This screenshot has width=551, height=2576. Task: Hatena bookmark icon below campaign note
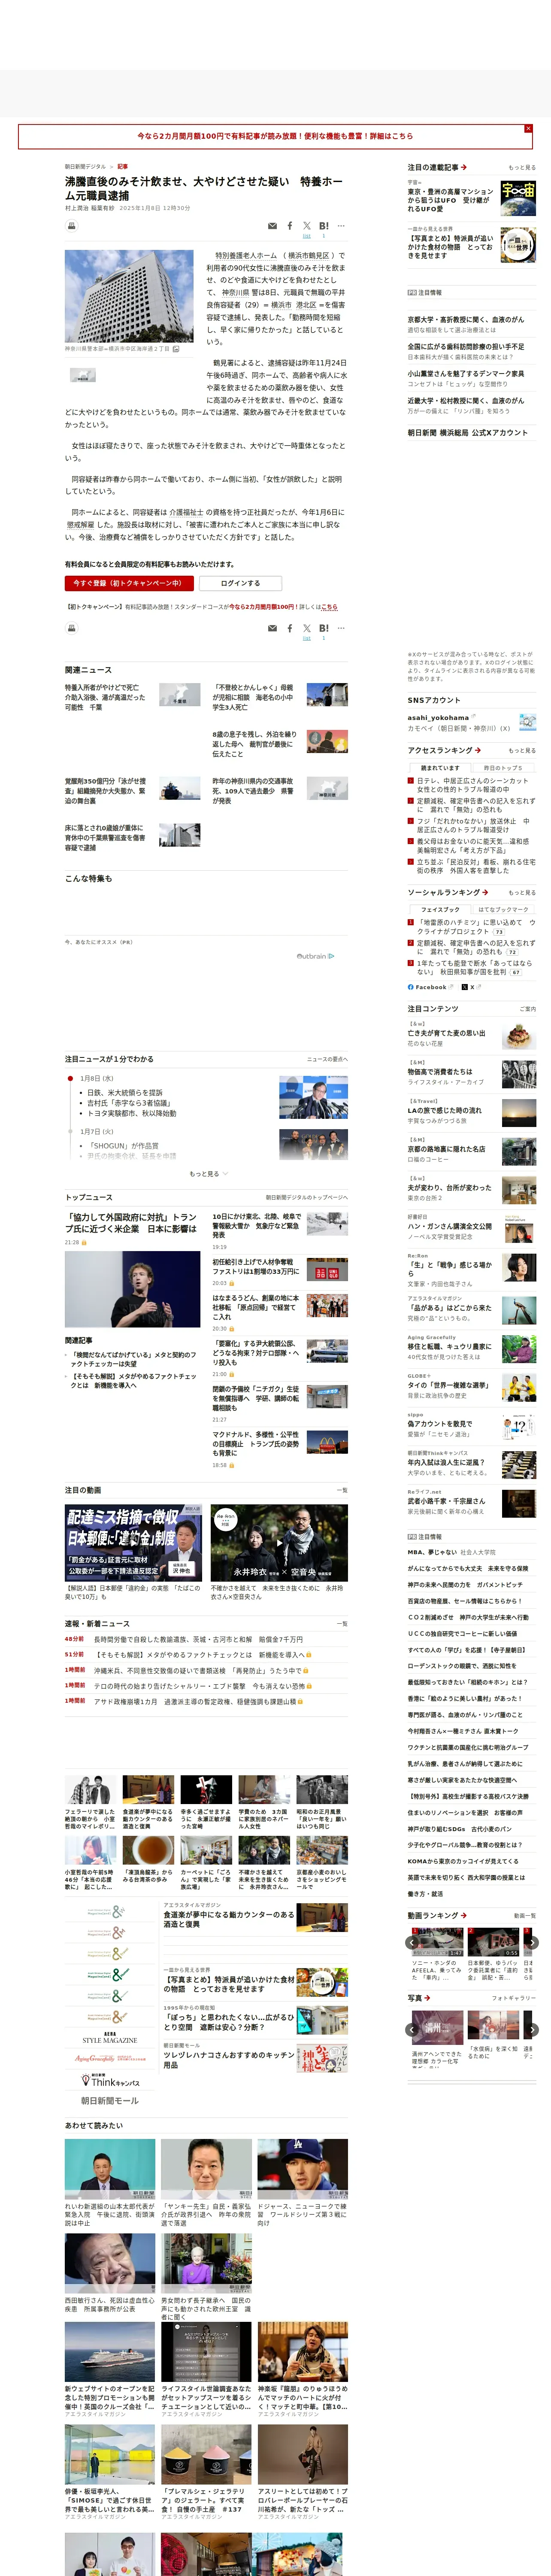(x=324, y=628)
